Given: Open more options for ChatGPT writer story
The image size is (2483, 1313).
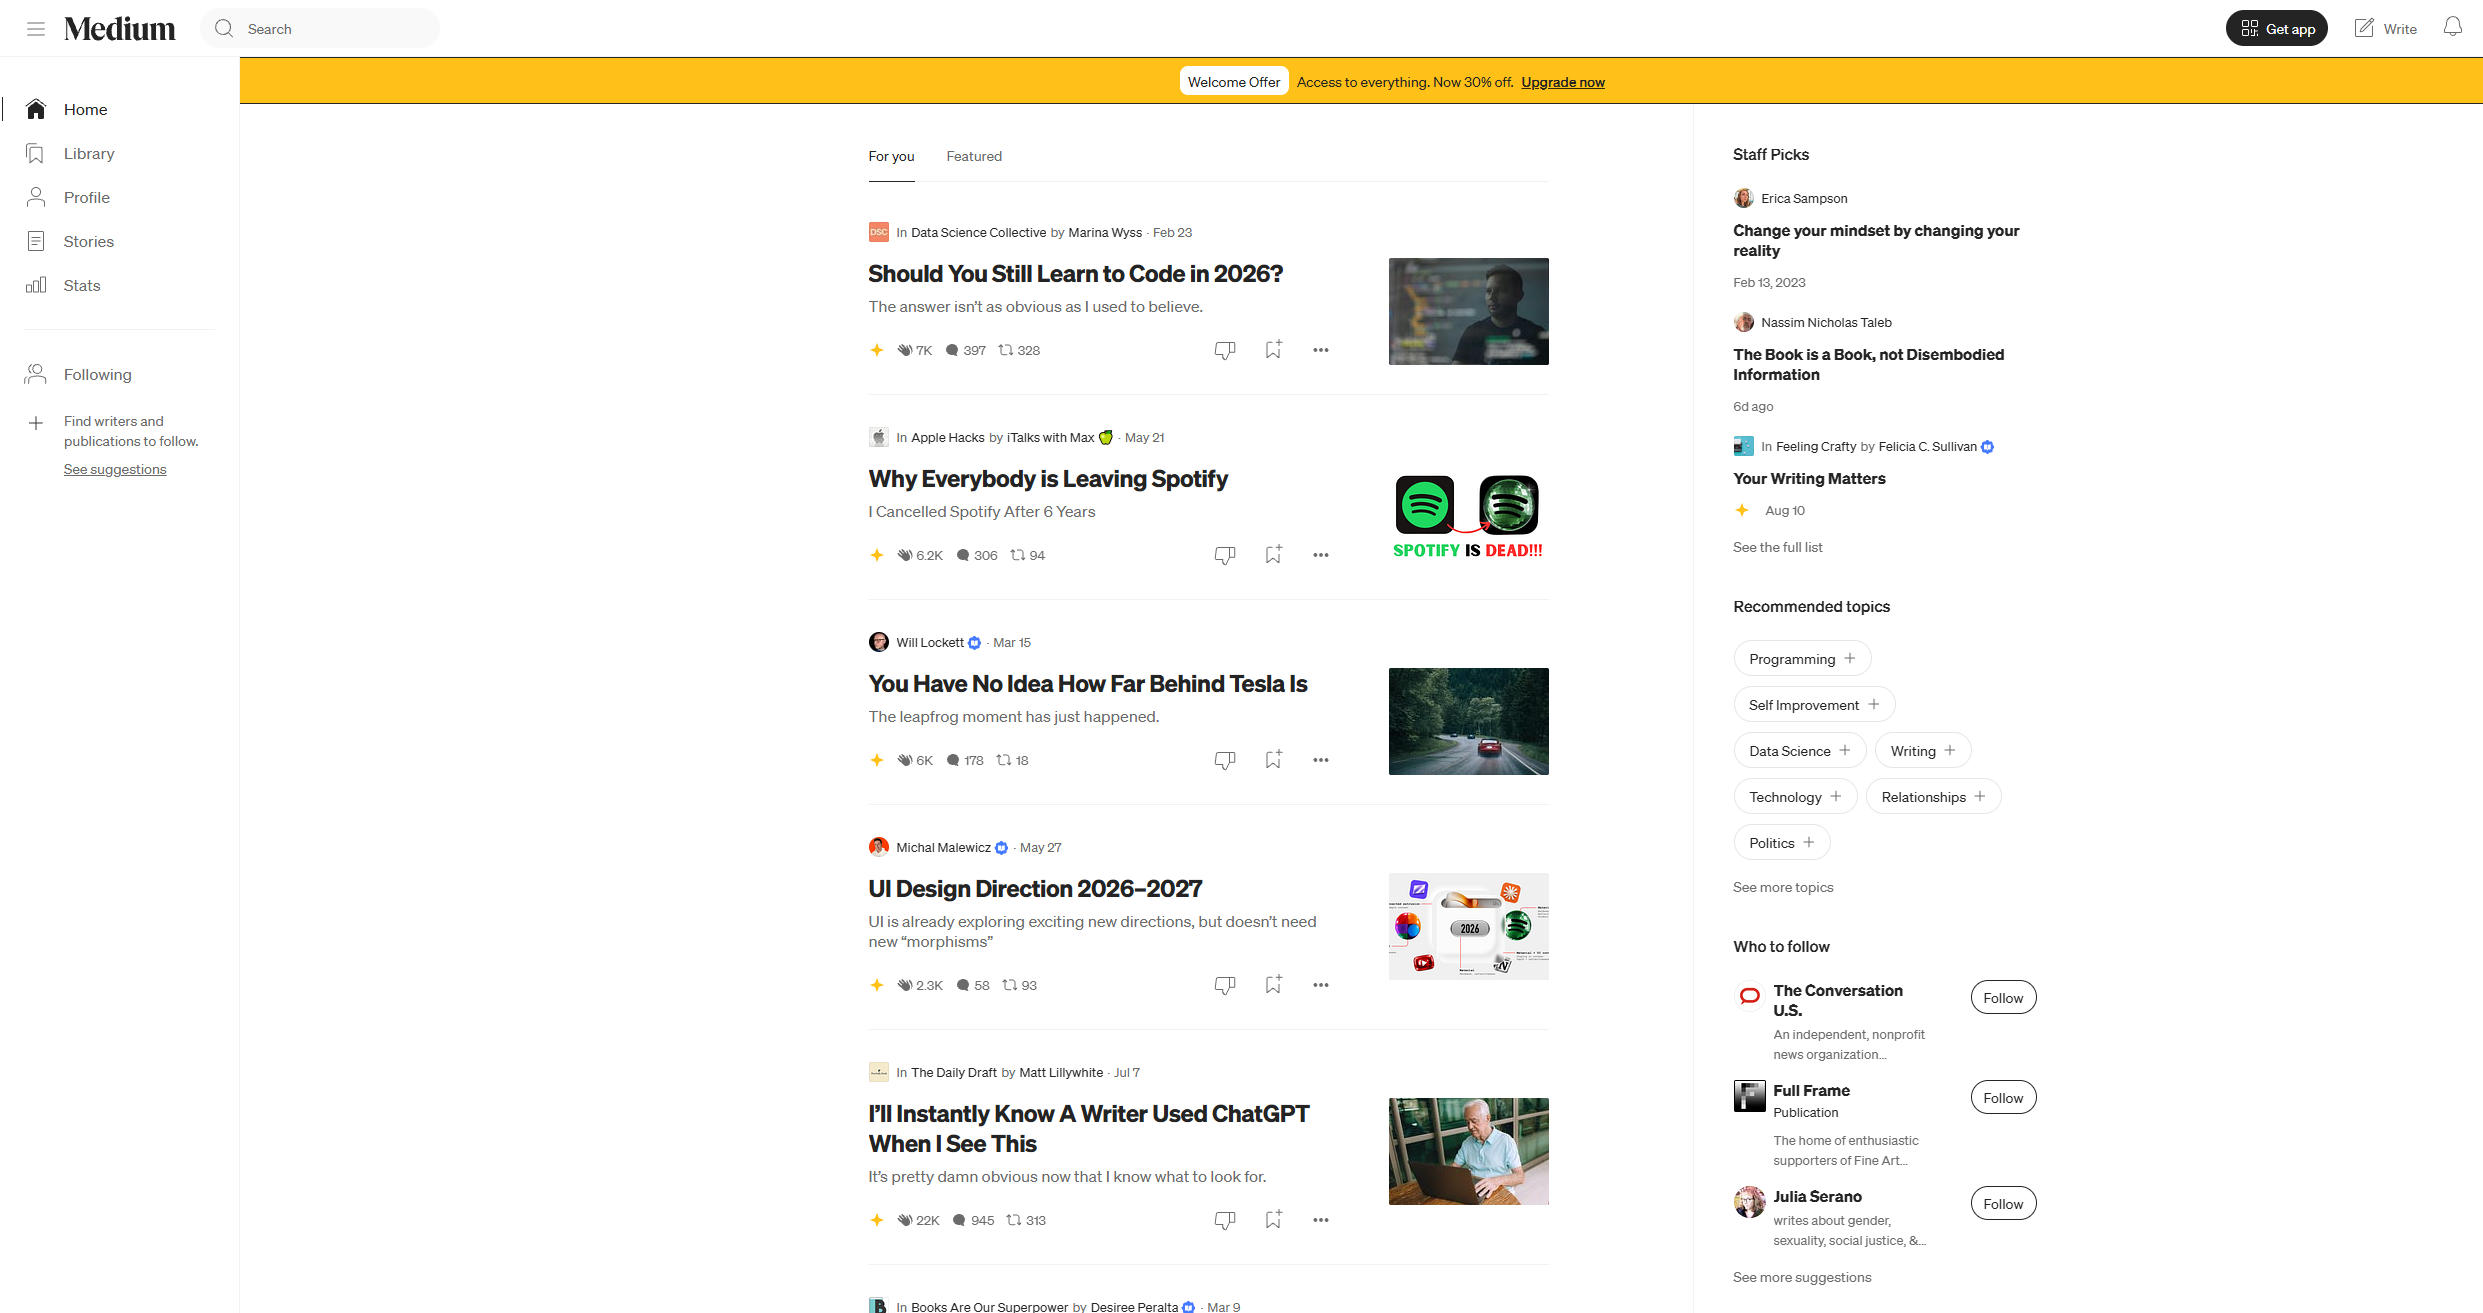Looking at the screenshot, I should 1321,1220.
